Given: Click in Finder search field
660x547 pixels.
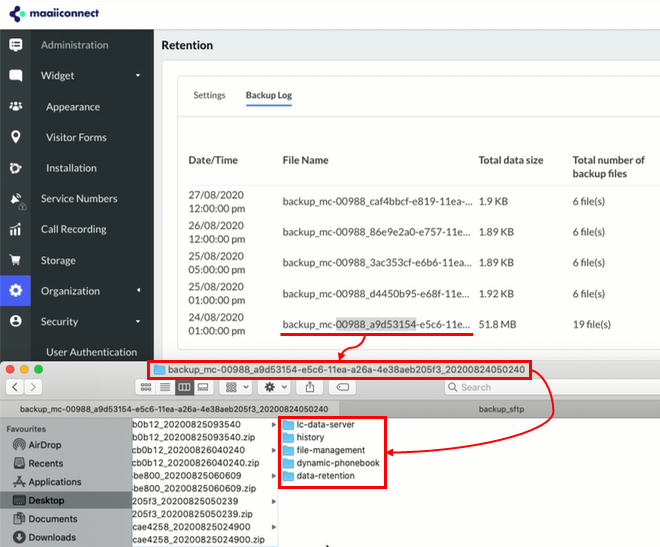Looking at the screenshot, I should pos(551,387).
